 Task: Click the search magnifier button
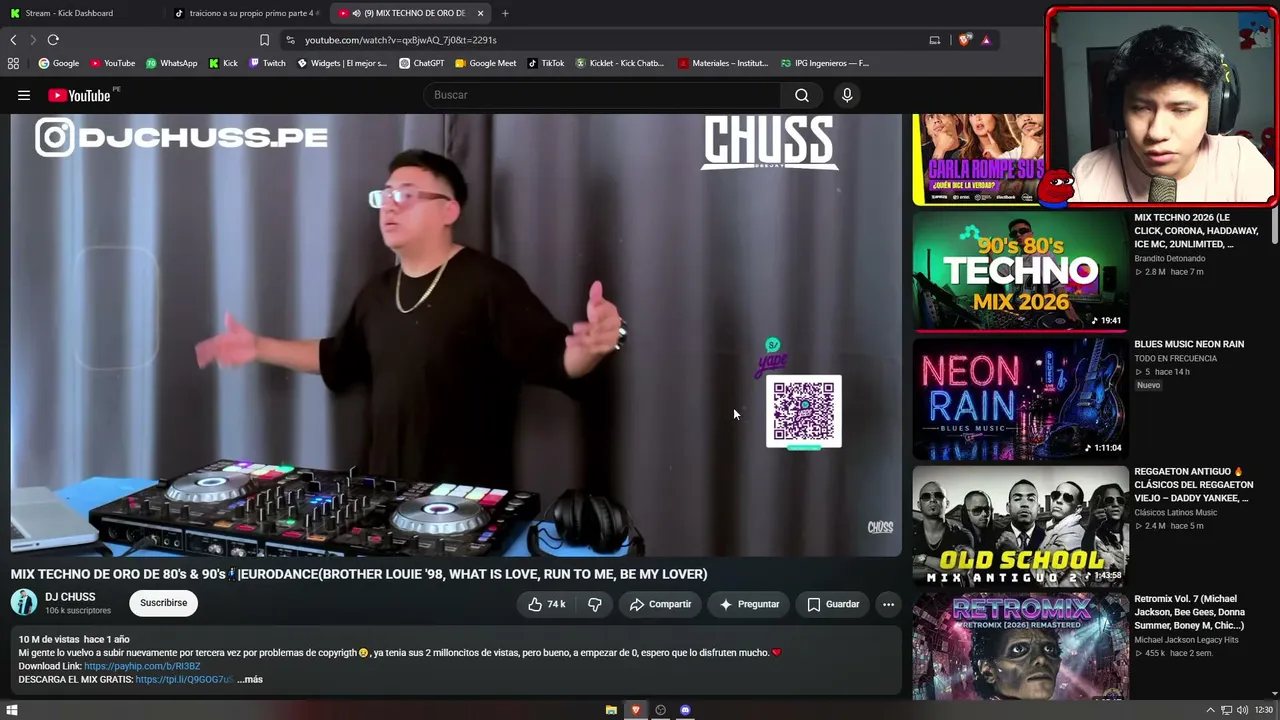pos(802,95)
